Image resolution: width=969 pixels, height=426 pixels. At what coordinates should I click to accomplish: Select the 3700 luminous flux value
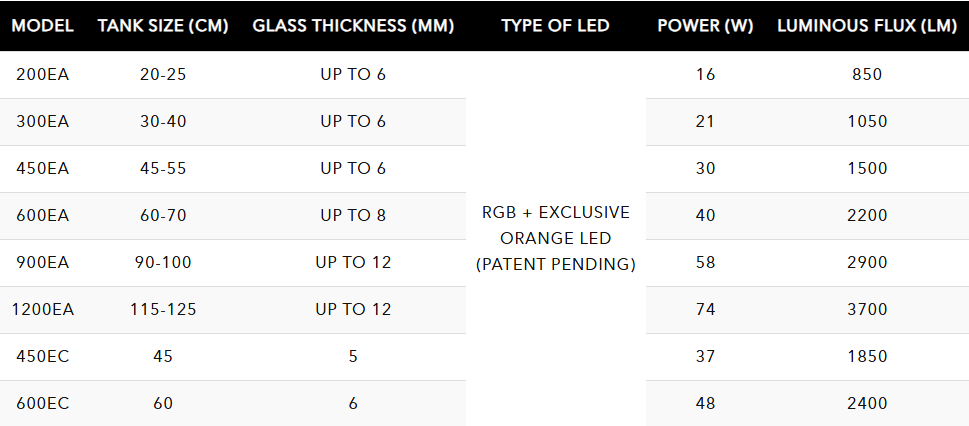(x=866, y=309)
